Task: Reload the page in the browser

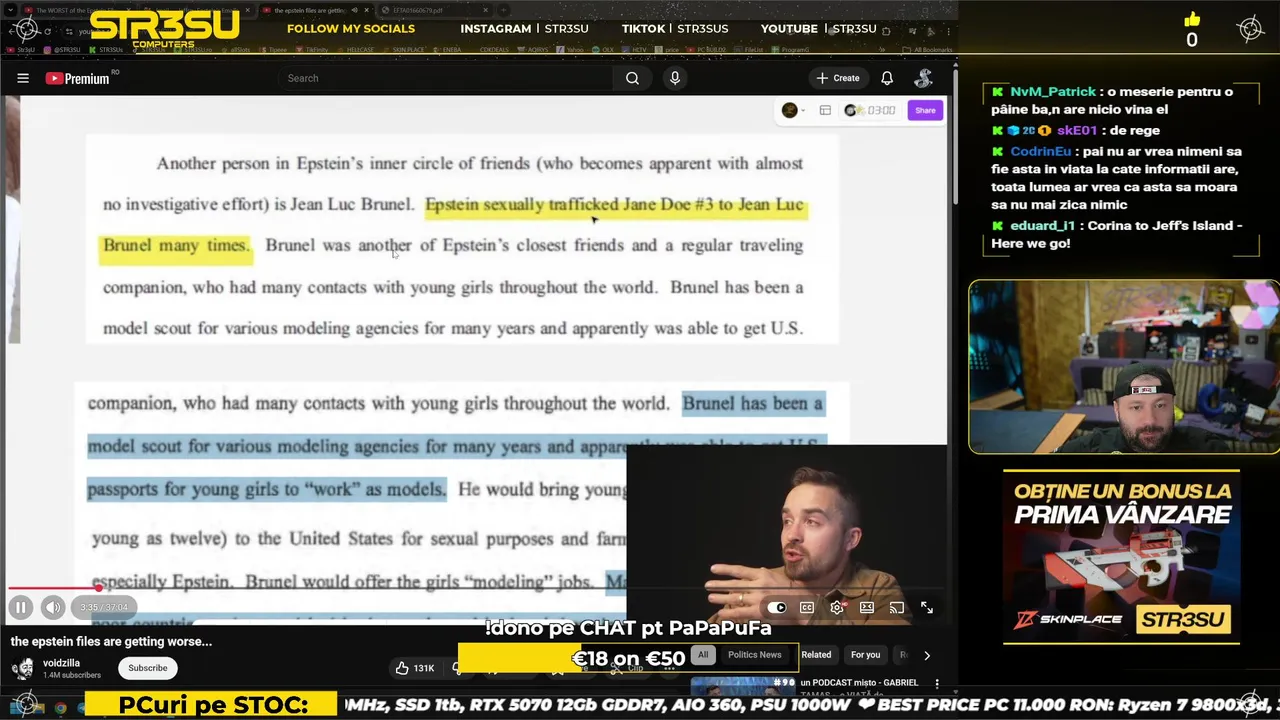Action: (47, 31)
